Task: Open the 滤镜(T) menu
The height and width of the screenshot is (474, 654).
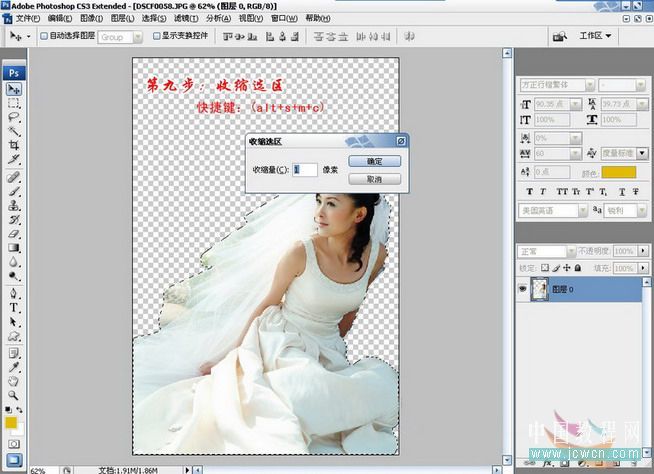Action: (184, 18)
